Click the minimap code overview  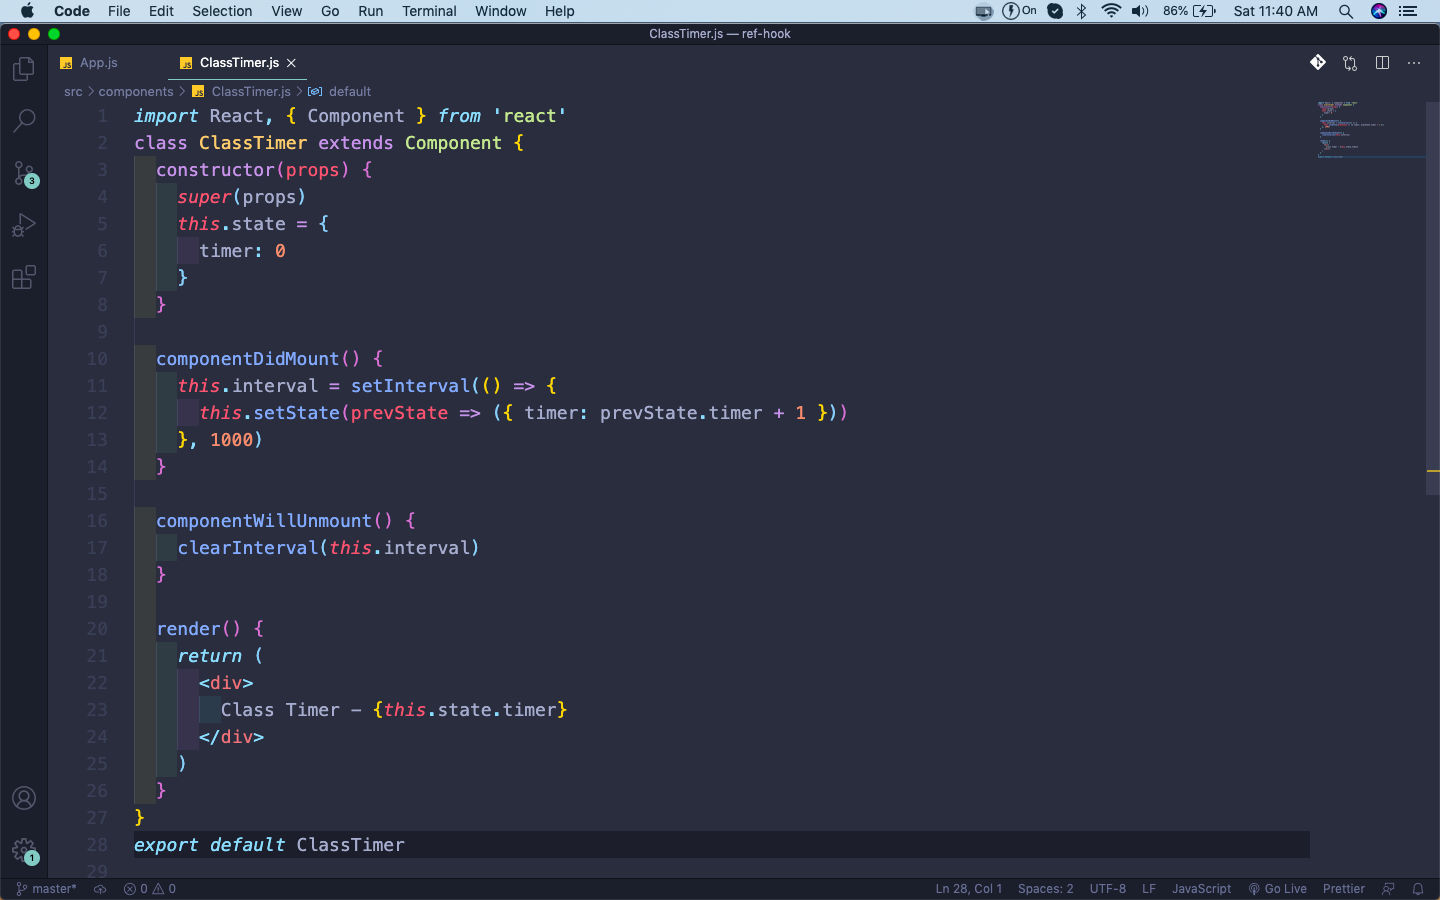1368,130
